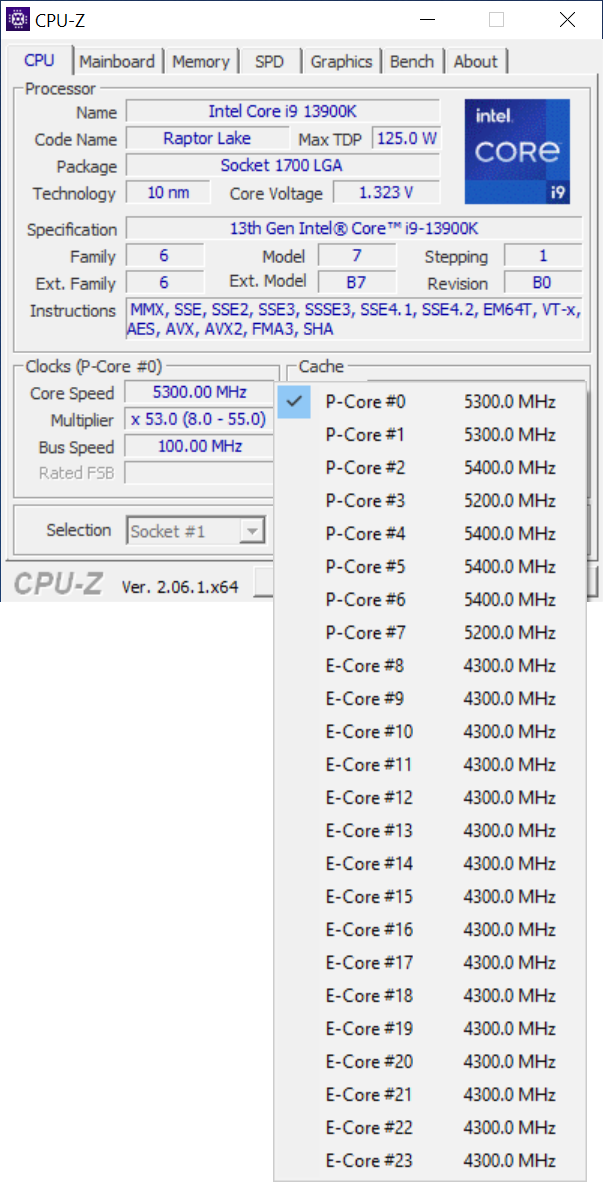Select E-Core #21 entry
Screen dimensions: 603x1182
tap(430, 1094)
